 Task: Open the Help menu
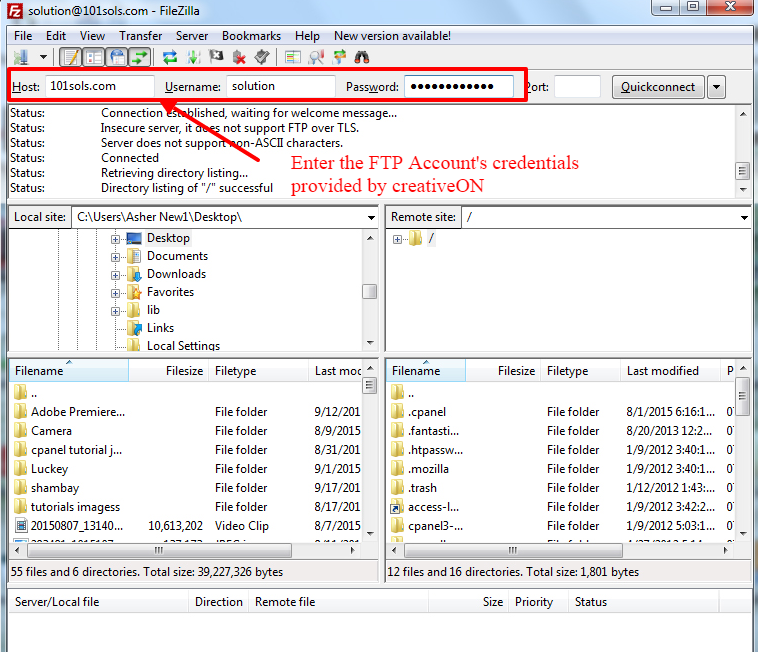coord(307,36)
